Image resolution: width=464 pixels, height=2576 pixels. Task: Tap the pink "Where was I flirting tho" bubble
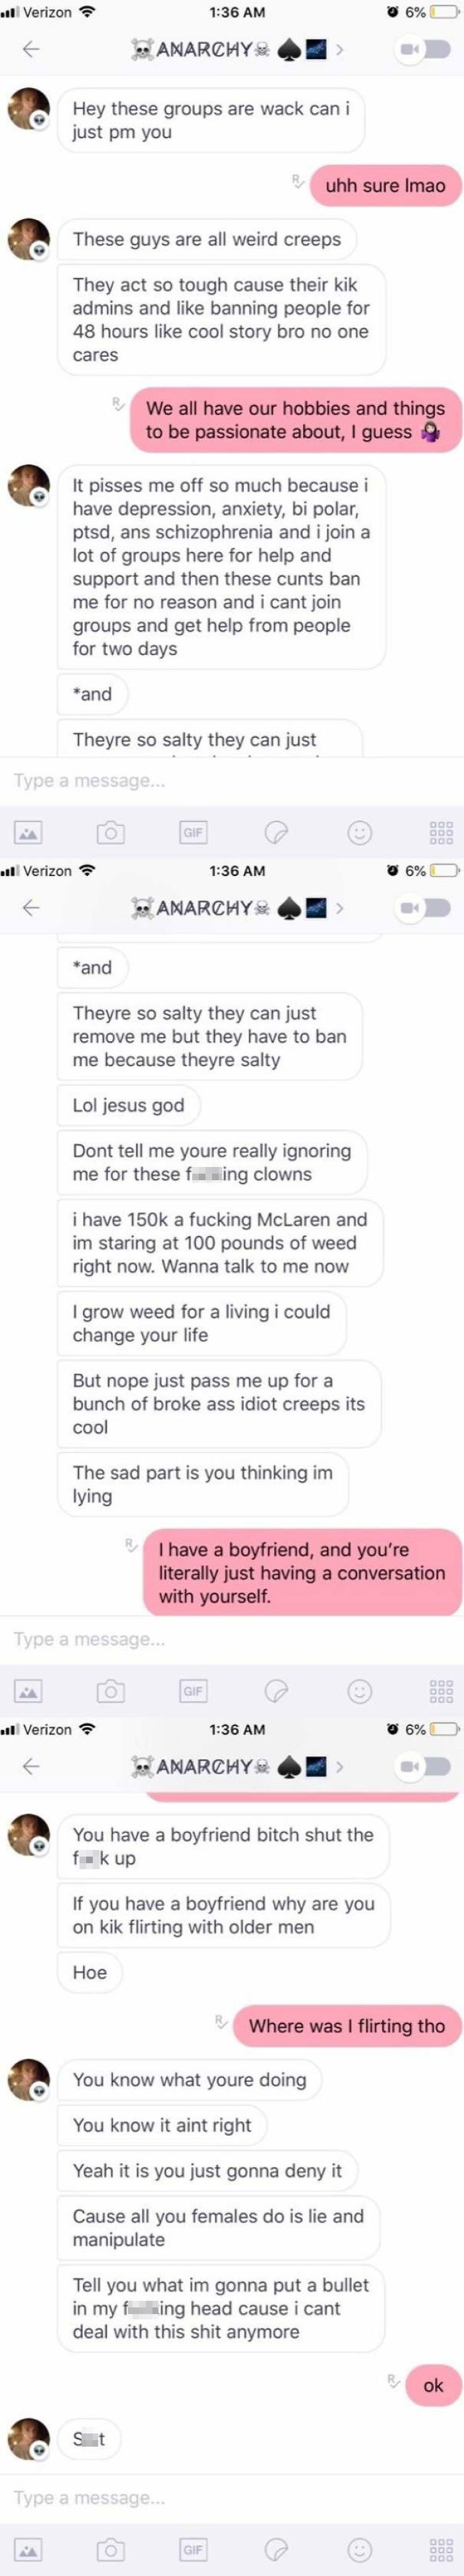point(347,2026)
